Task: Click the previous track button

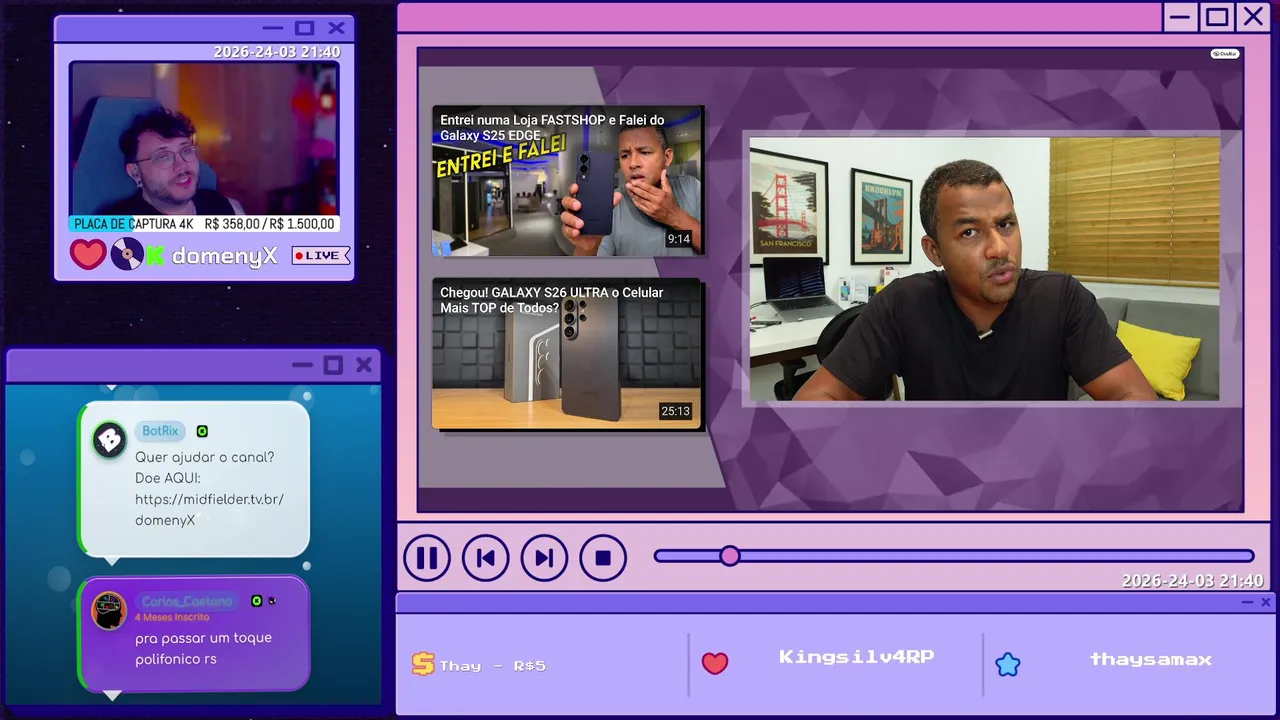Action: click(x=486, y=558)
